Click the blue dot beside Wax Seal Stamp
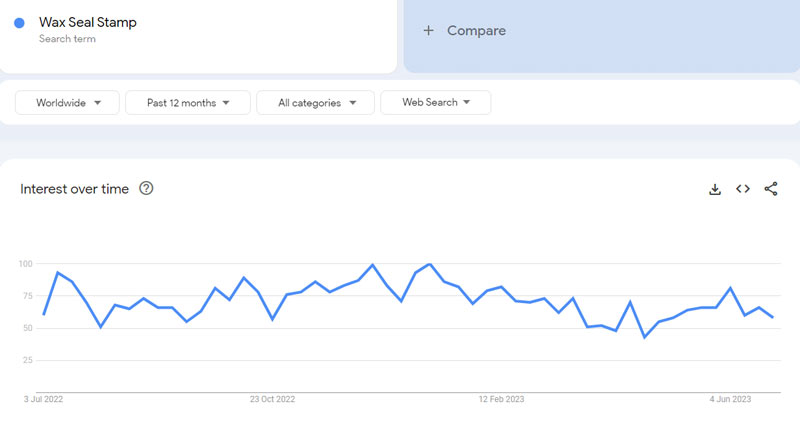The width and height of the screenshot is (800, 422). [x=20, y=23]
